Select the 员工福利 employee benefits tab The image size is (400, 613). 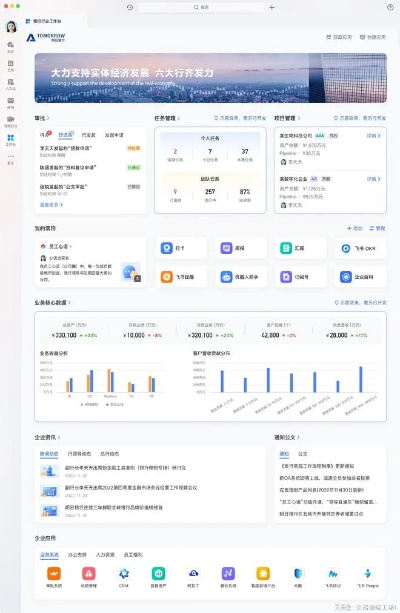point(133,555)
